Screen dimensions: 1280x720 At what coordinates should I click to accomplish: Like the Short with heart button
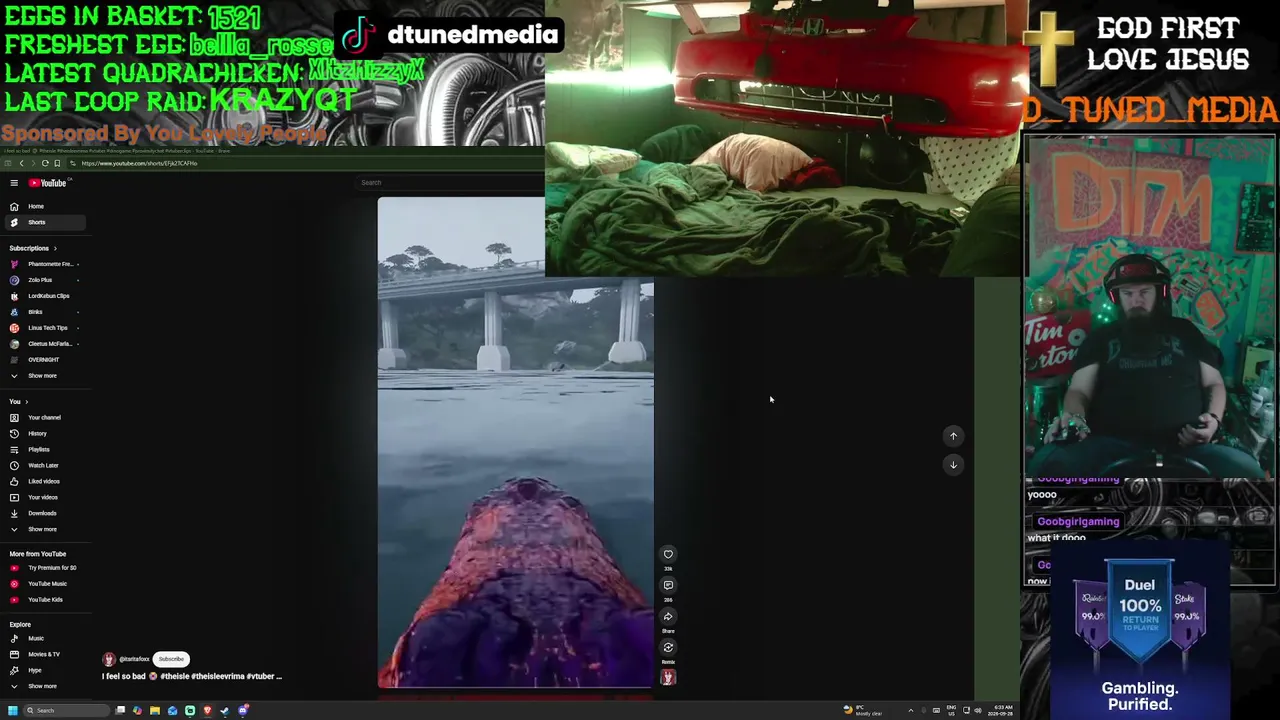668,555
